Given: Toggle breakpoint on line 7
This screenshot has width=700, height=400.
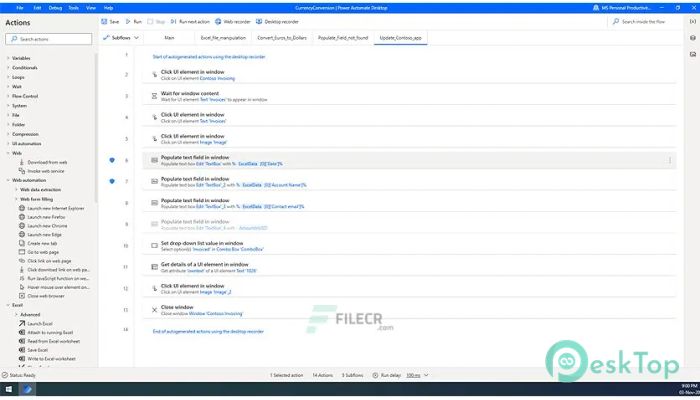Looking at the screenshot, I should (x=112, y=182).
